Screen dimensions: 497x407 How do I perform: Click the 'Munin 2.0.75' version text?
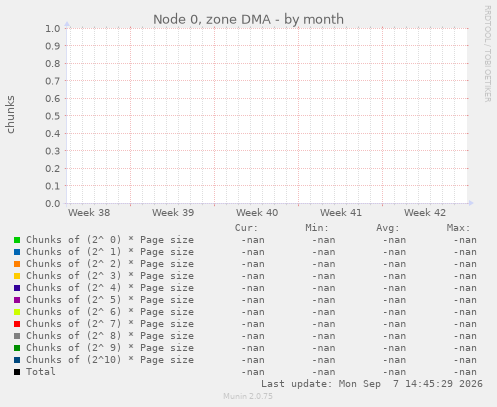pyautogui.click(x=248, y=396)
